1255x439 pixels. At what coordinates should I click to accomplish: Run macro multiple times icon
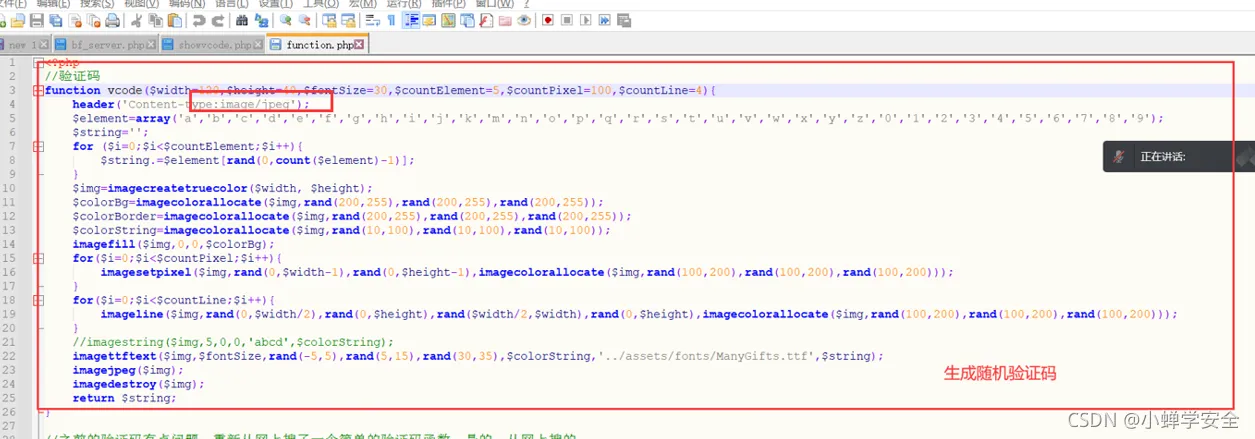[x=605, y=20]
